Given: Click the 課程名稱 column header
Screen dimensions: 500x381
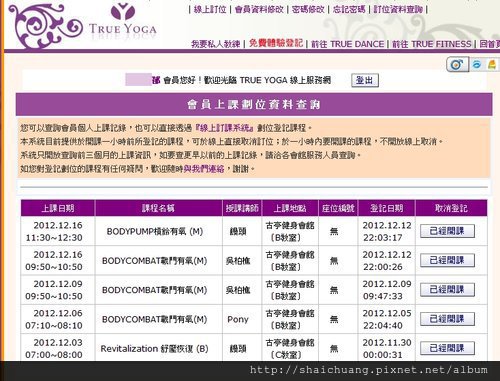Looking at the screenshot, I should pyautogui.click(x=158, y=208).
